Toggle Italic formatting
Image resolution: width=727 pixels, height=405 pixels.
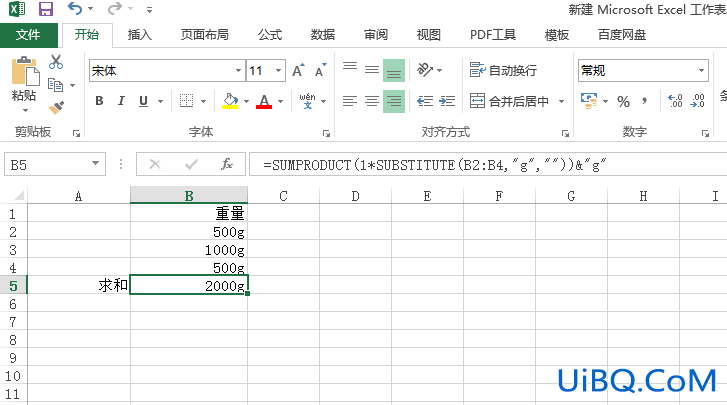[121, 101]
